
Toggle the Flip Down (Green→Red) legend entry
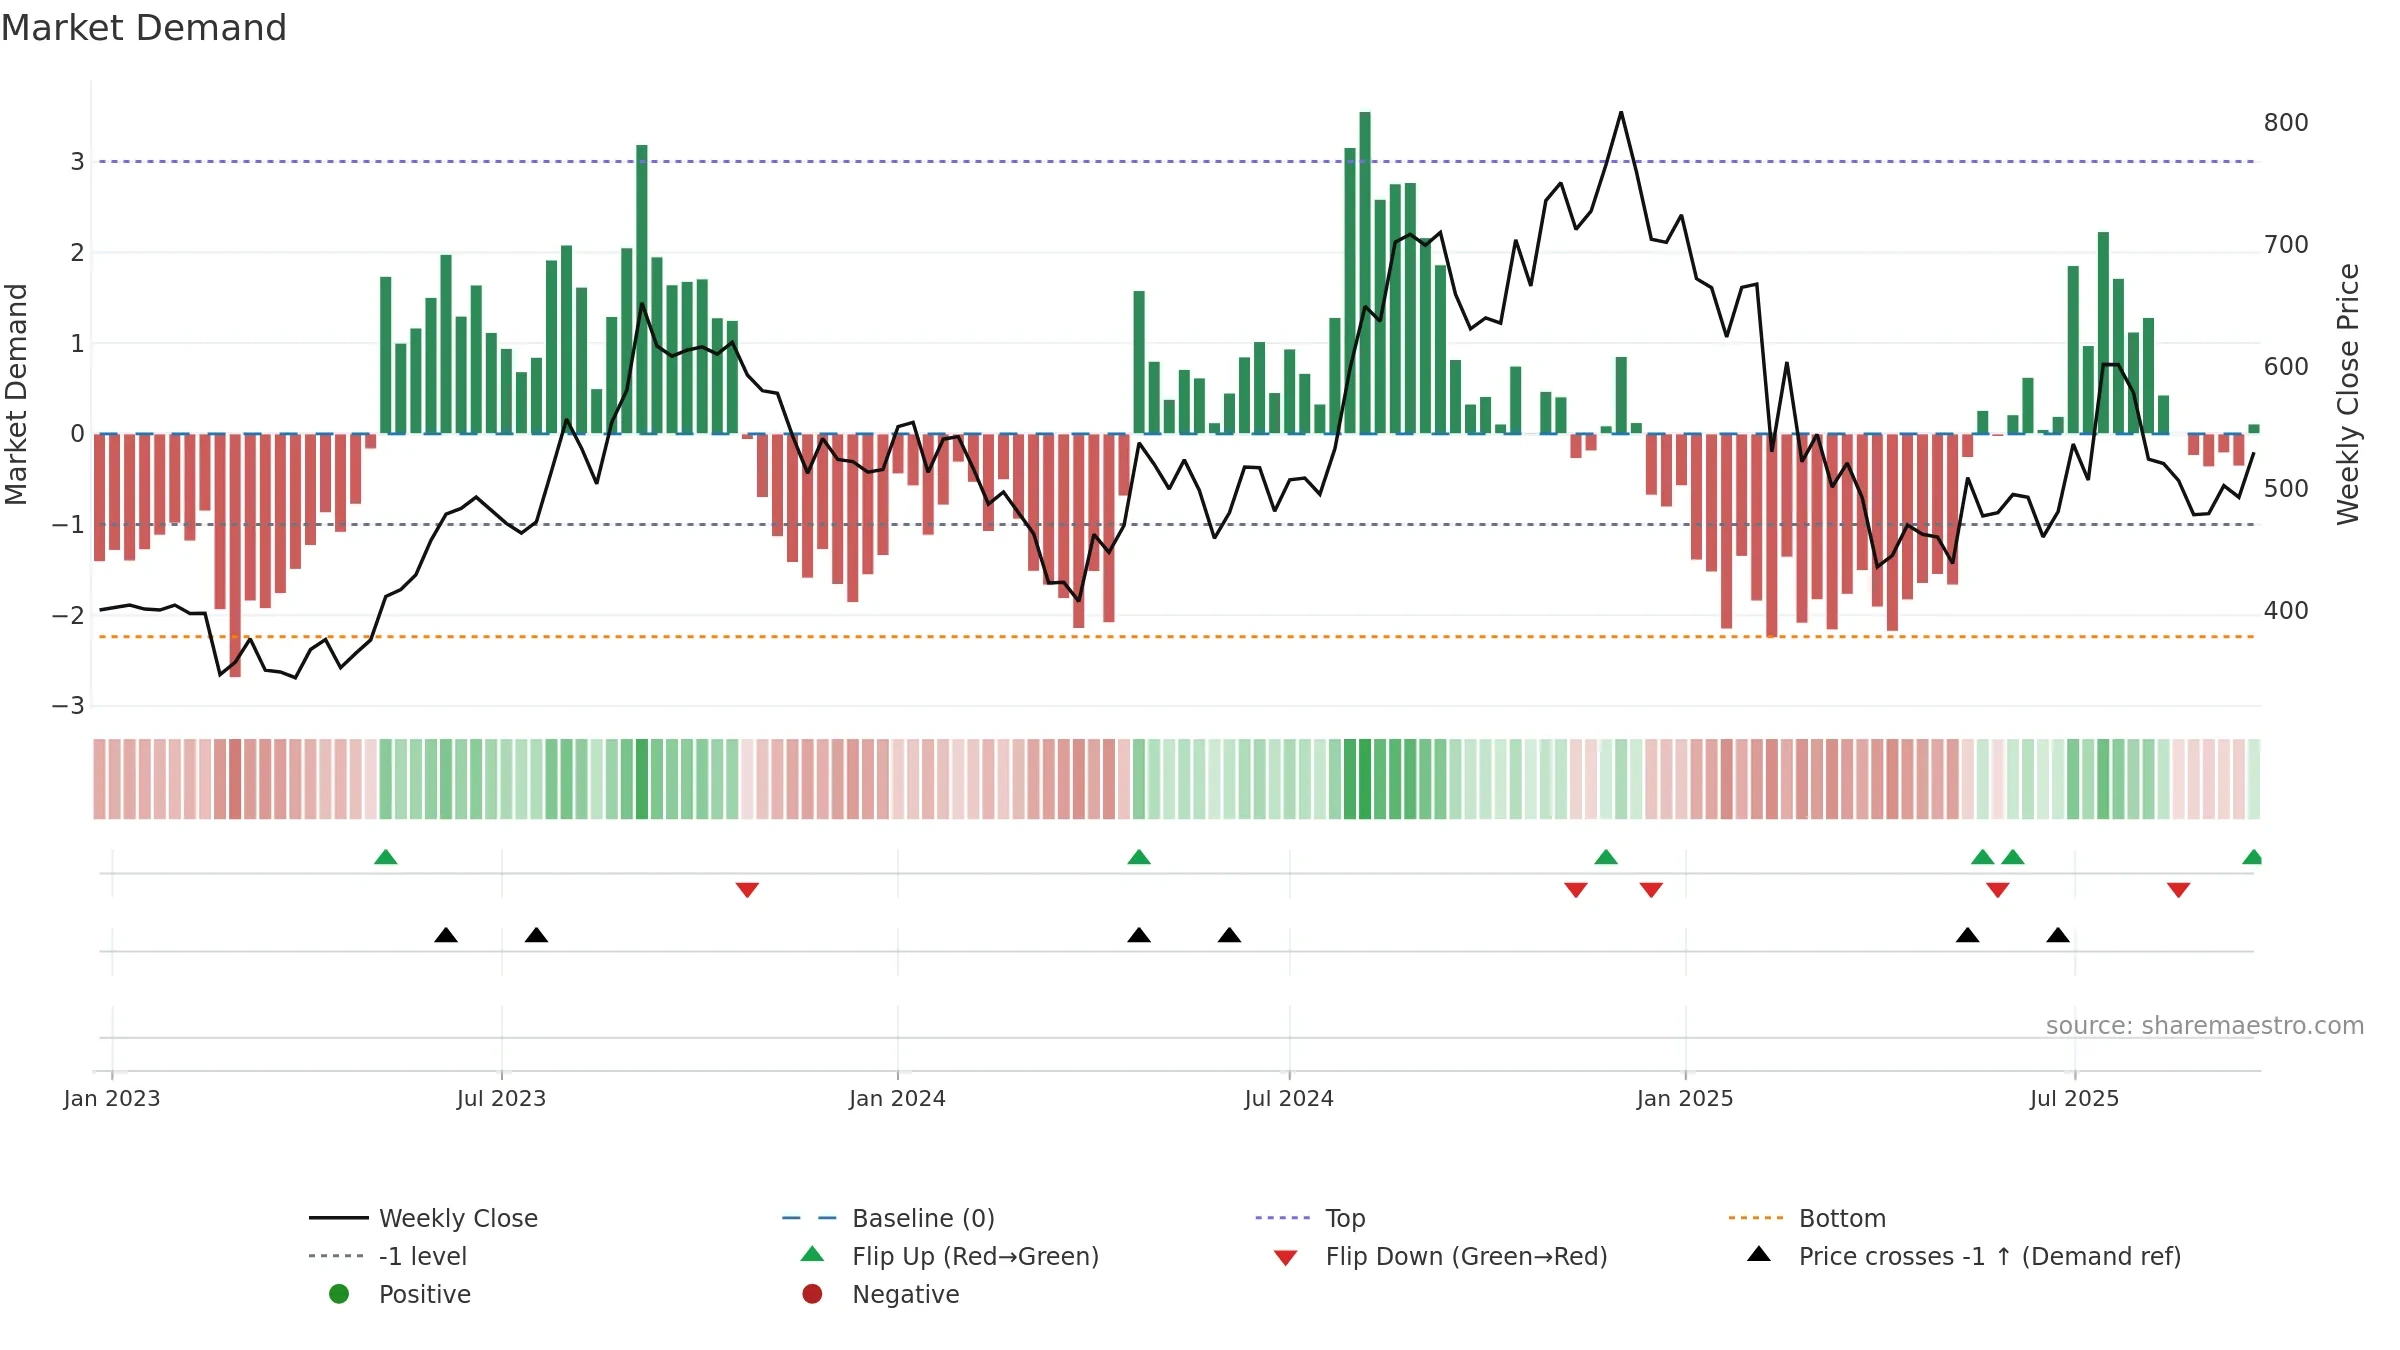click(1440, 1256)
